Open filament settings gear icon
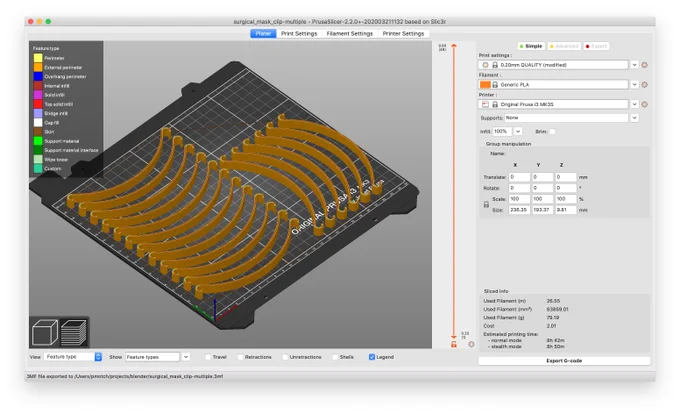Screen dimensions: 680x414 (645, 85)
